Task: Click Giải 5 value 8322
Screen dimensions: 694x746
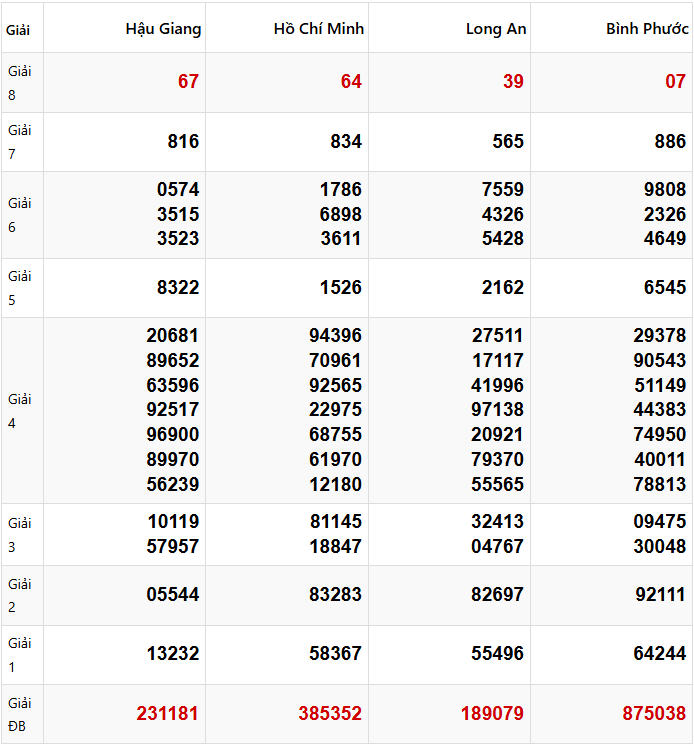Action: pyautogui.click(x=178, y=287)
